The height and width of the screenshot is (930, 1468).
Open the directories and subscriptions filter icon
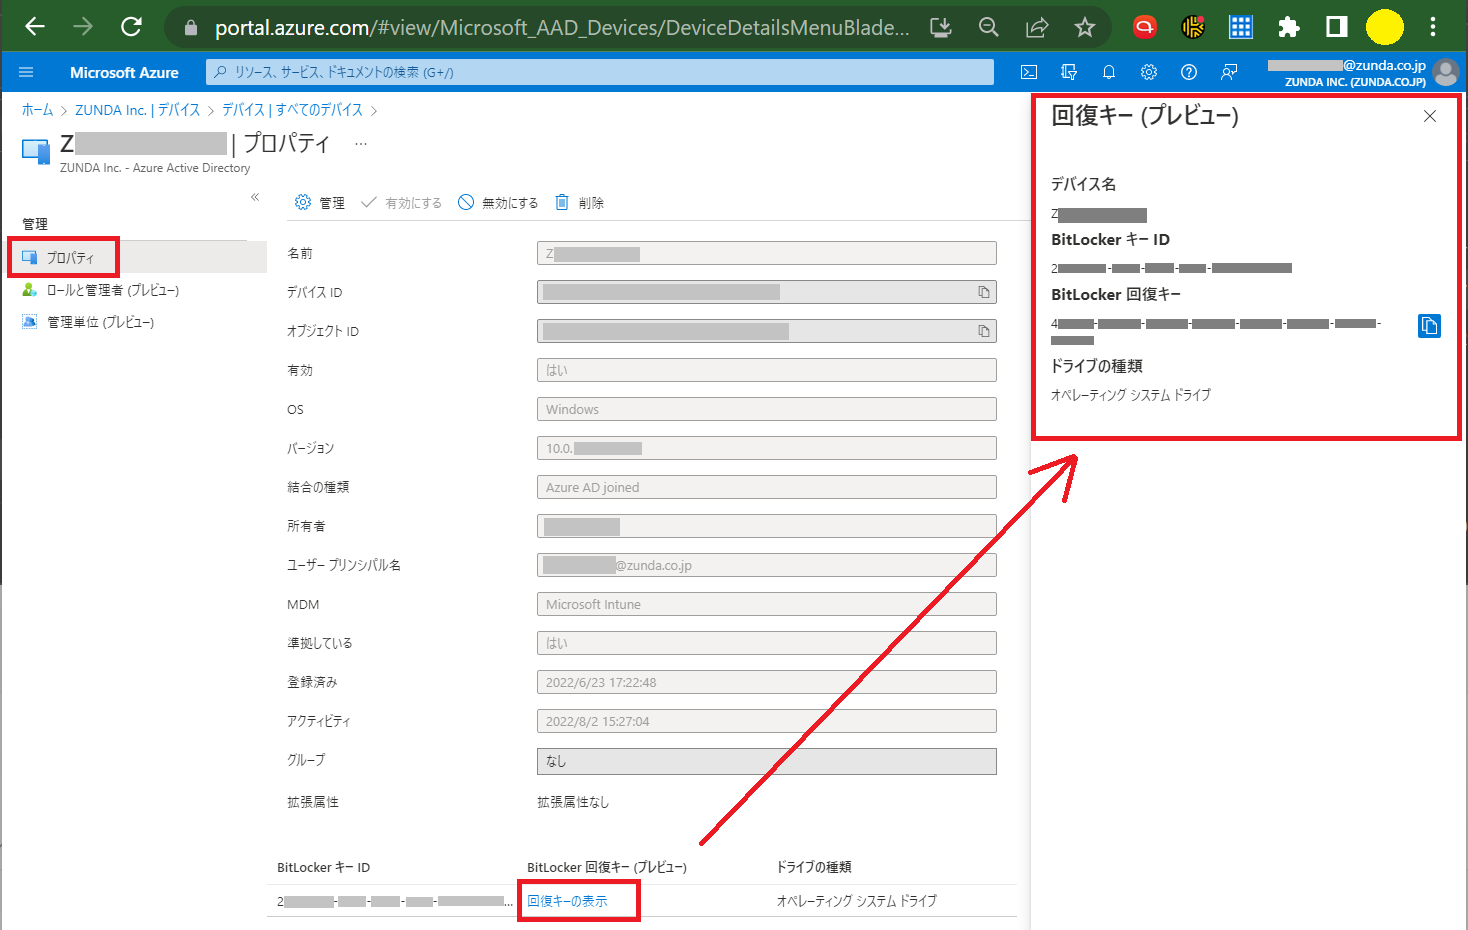pos(1069,72)
